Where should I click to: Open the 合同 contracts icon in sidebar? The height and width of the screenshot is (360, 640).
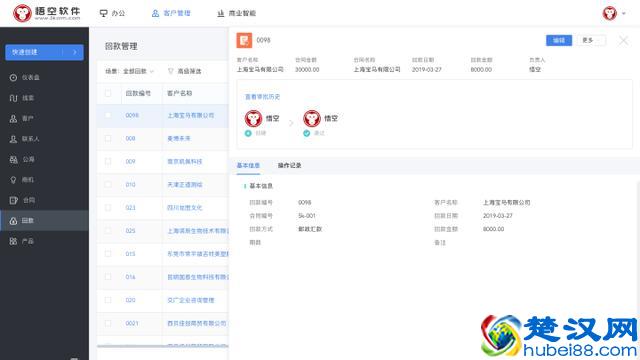coord(13,200)
